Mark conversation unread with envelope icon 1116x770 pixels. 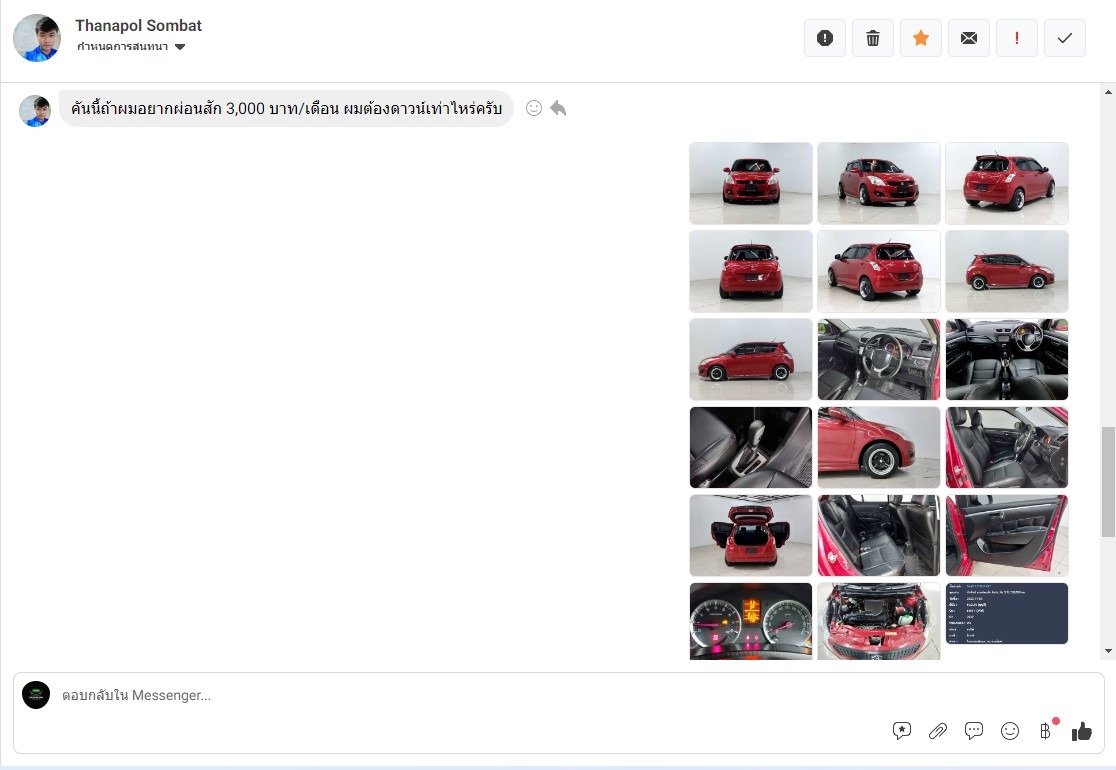point(968,38)
